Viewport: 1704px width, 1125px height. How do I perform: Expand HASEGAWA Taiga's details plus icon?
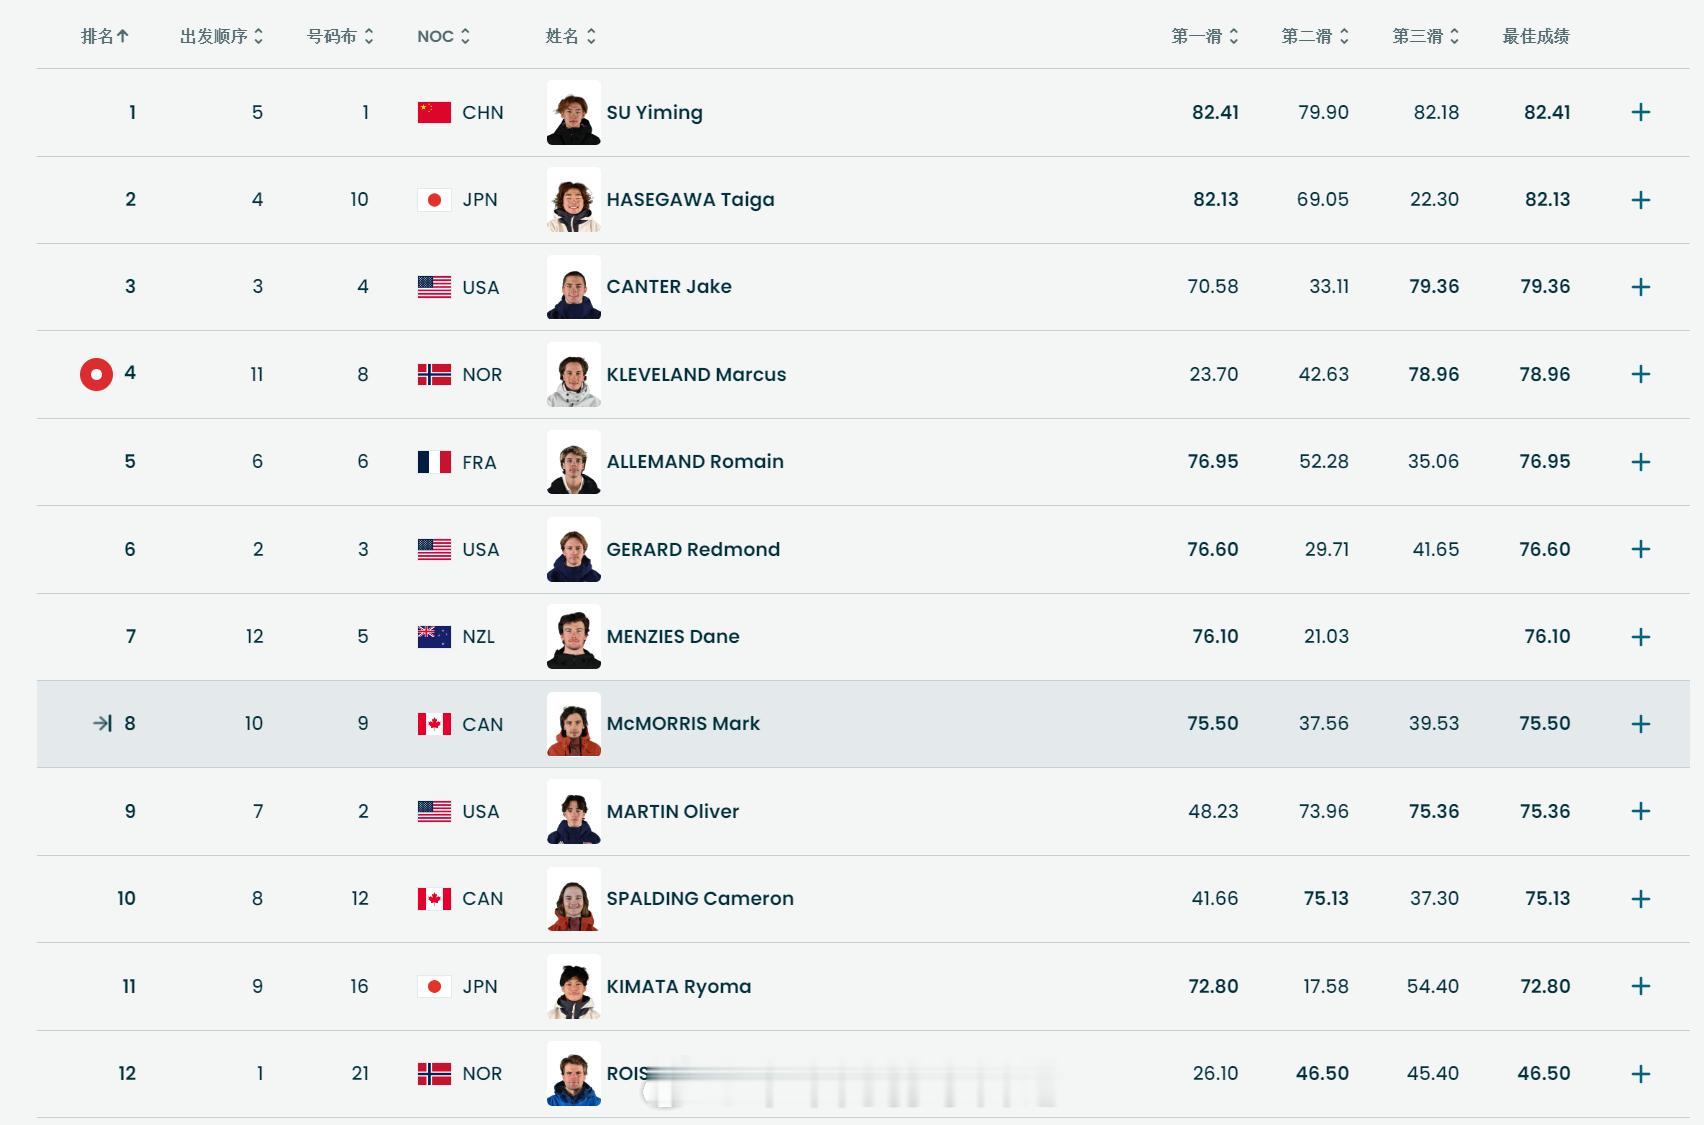[x=1640, y=200]
